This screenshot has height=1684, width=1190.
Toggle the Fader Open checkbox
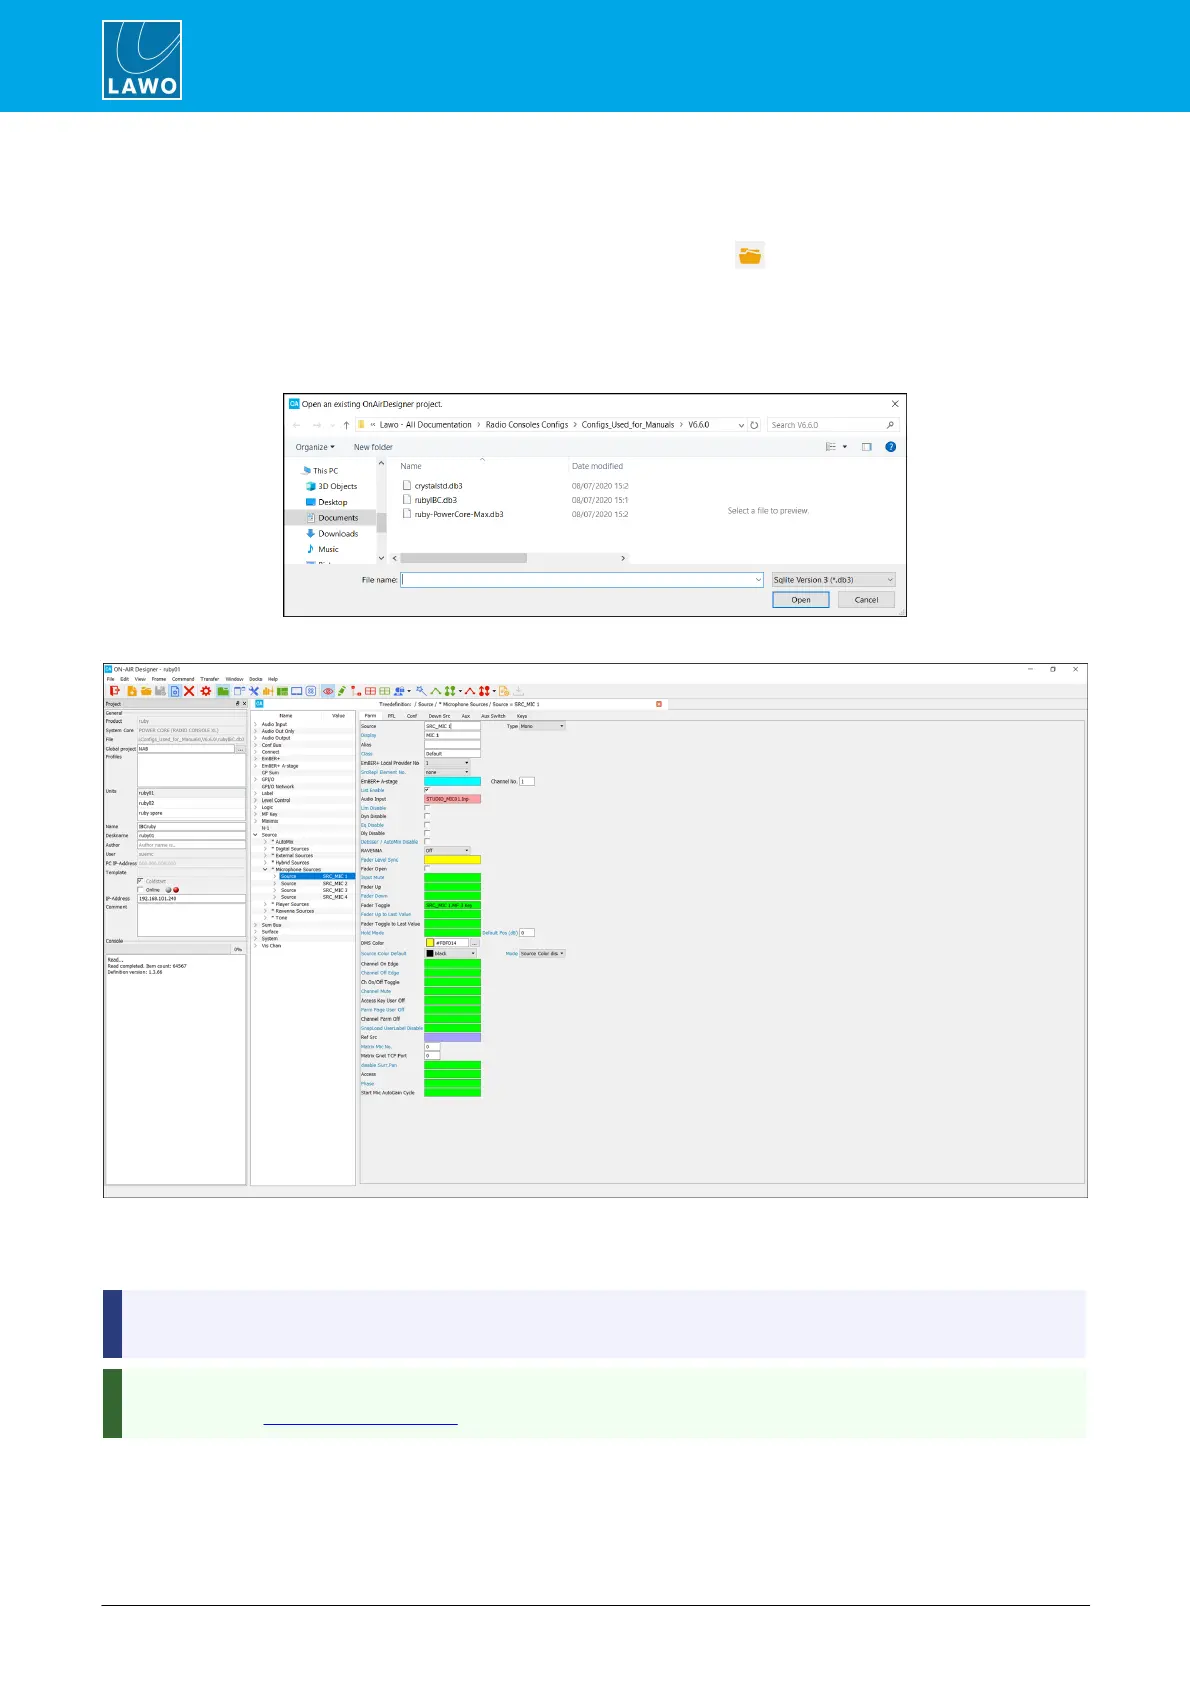click(427, 868)
